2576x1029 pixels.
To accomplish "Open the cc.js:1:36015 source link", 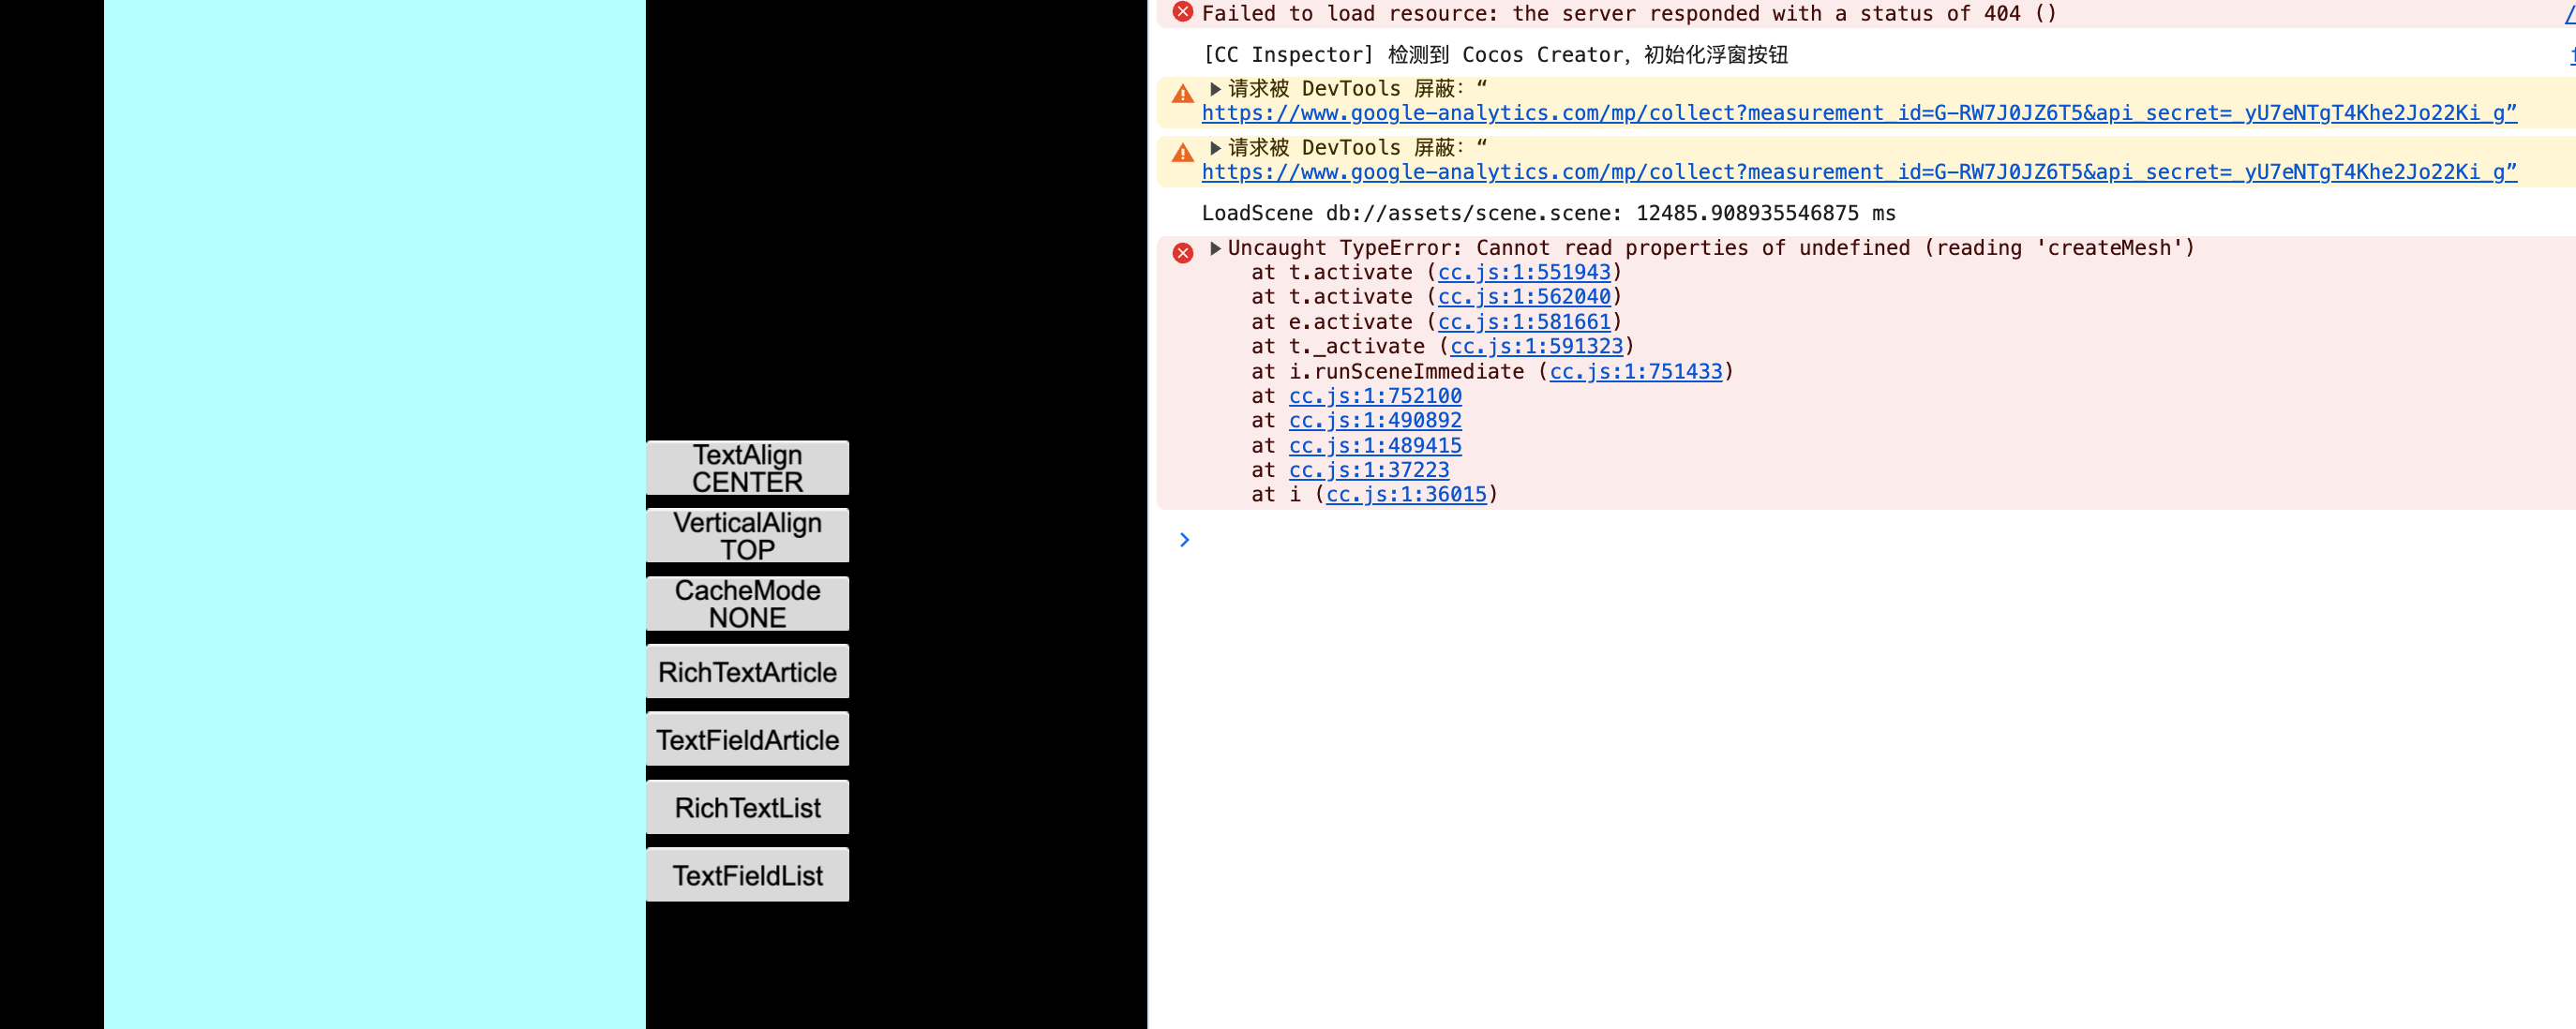I will (x=1406, y=494).
